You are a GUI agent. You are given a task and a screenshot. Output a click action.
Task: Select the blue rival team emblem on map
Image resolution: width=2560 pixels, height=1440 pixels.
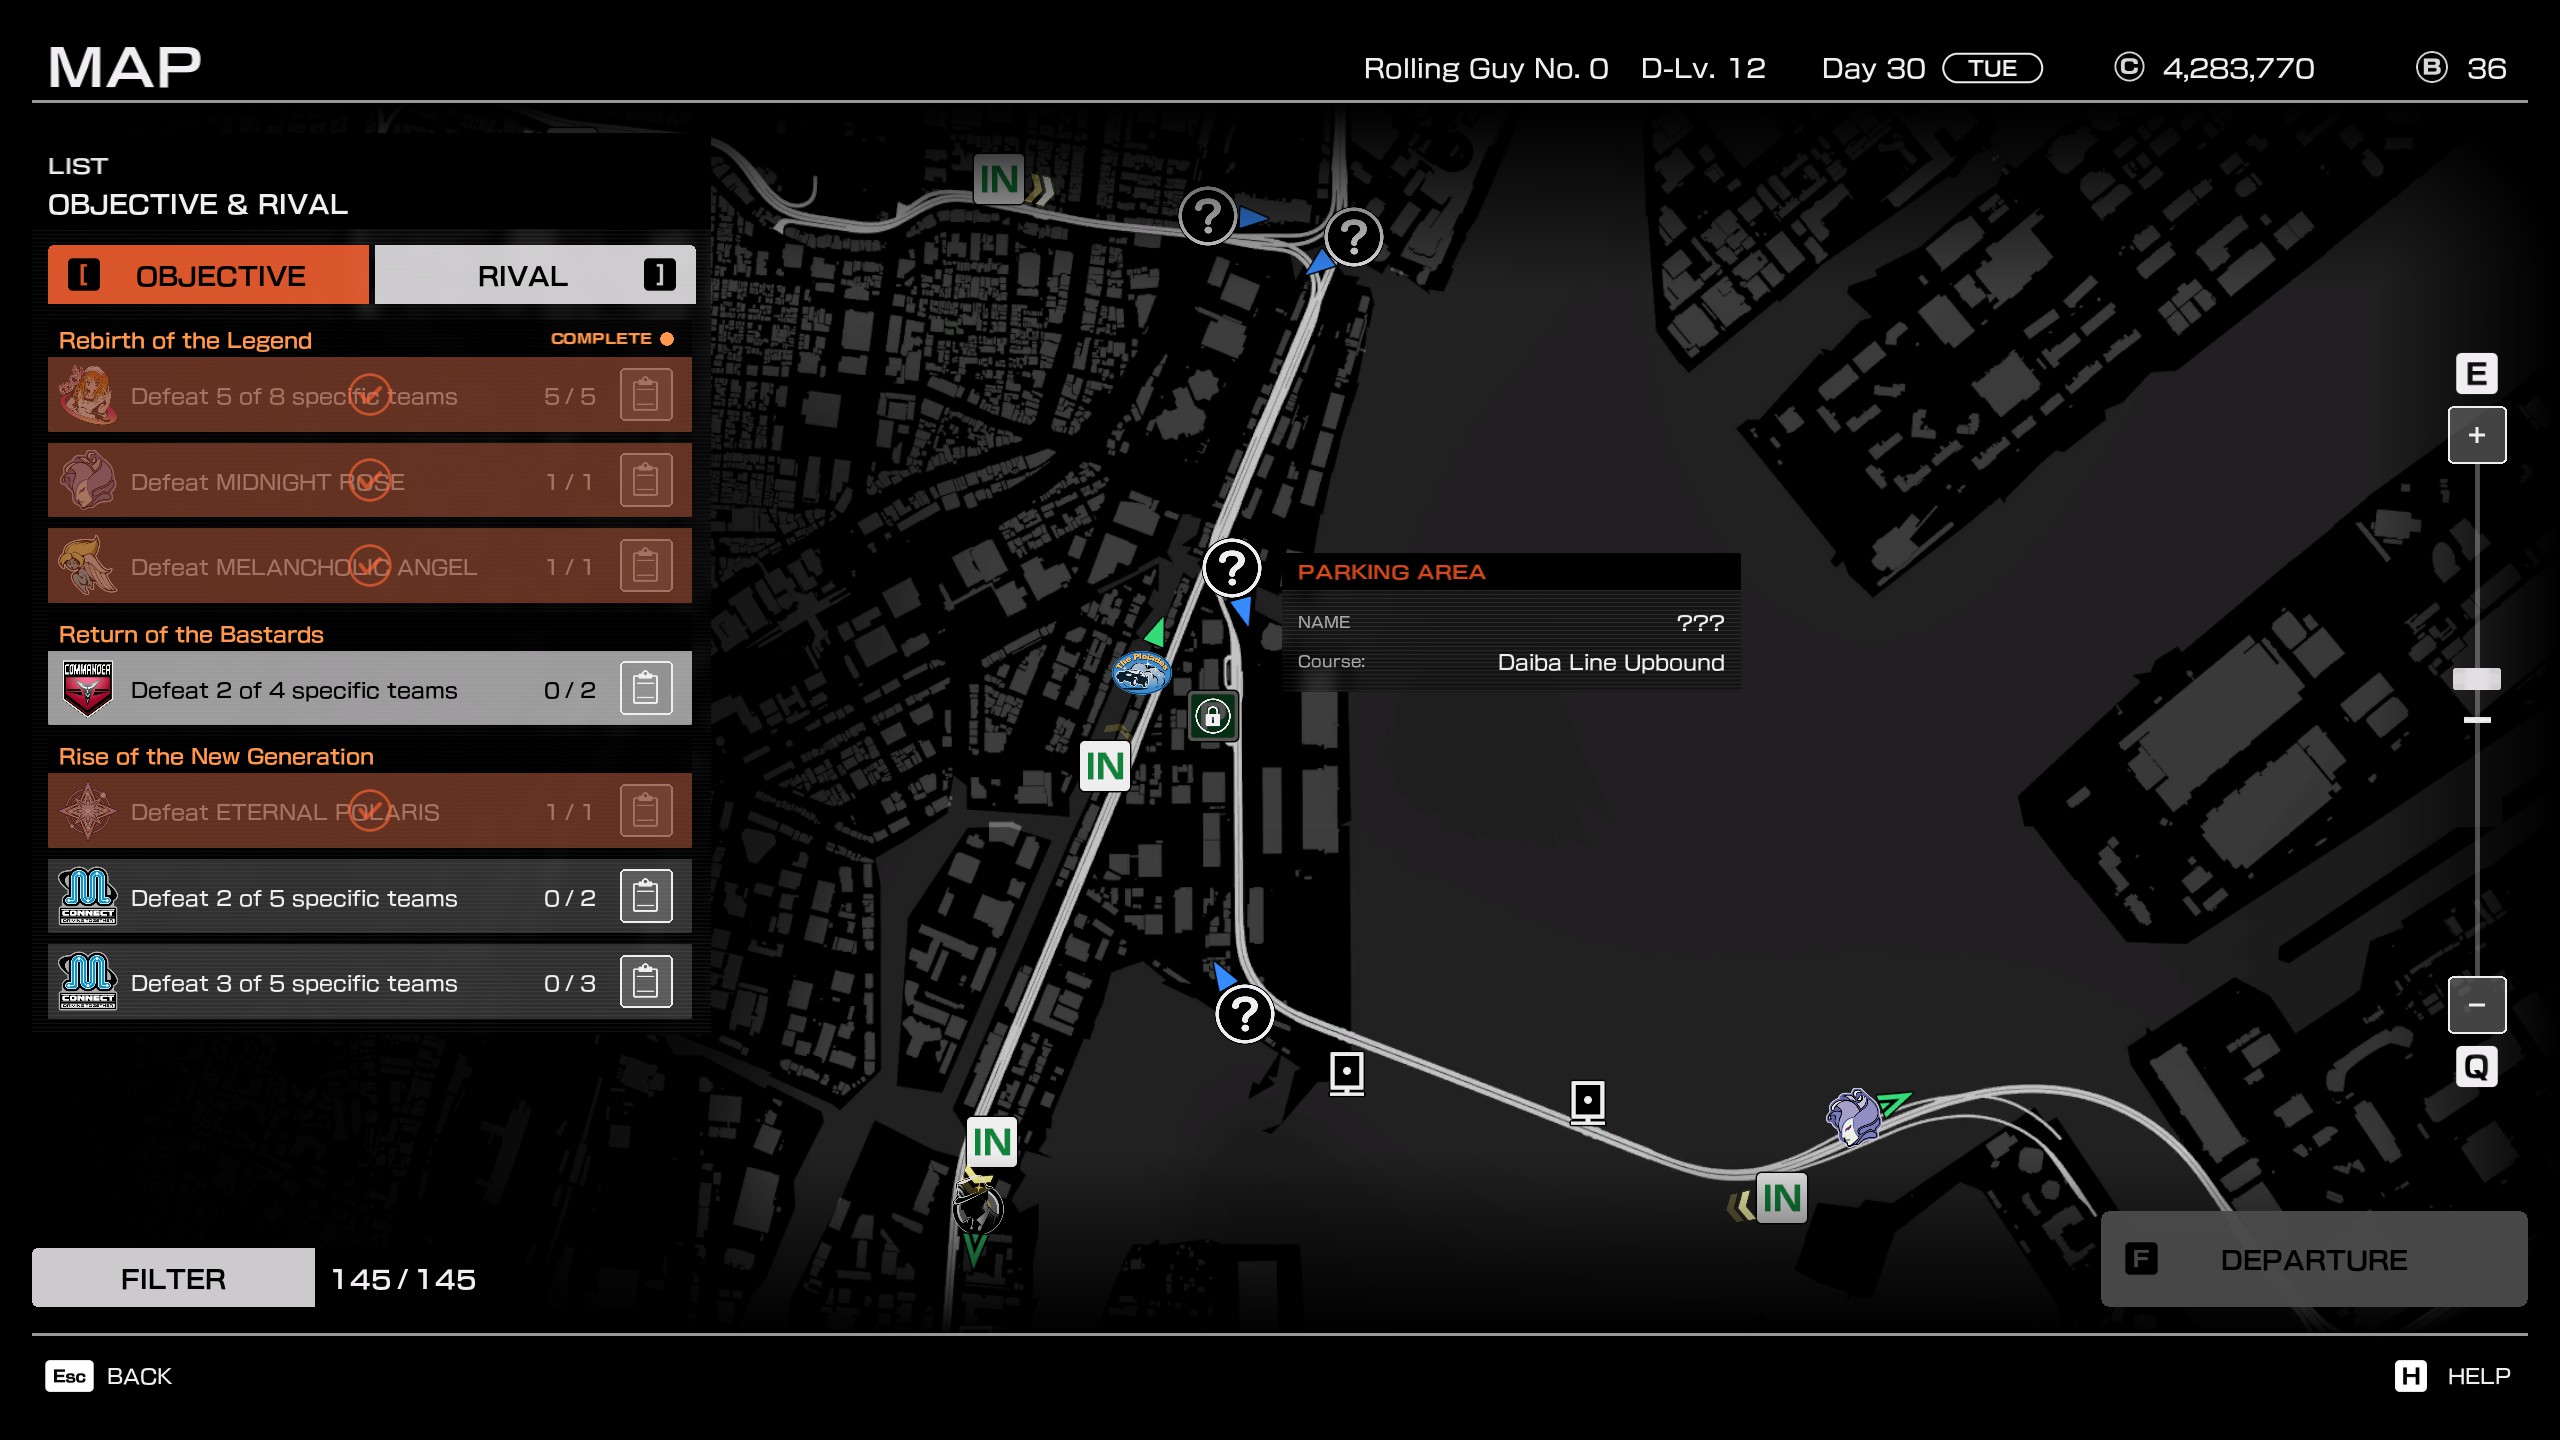1141,673
